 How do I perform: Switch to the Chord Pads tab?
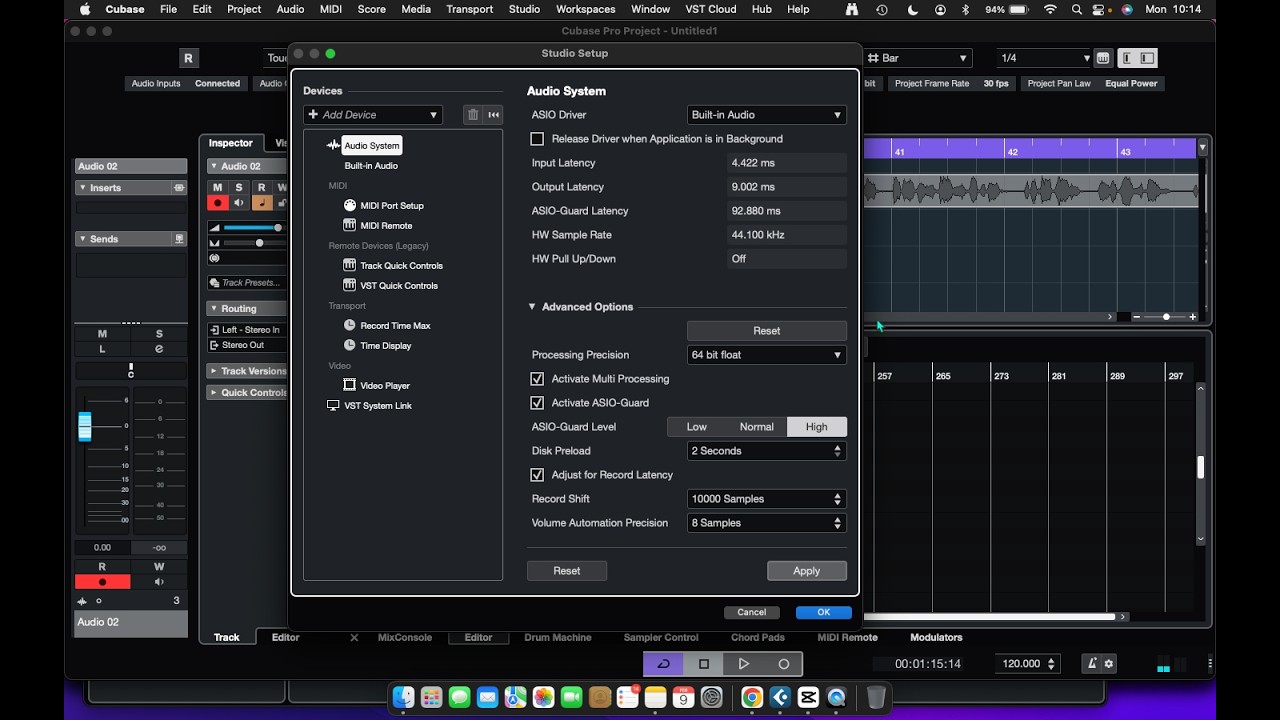click(758, 637)
